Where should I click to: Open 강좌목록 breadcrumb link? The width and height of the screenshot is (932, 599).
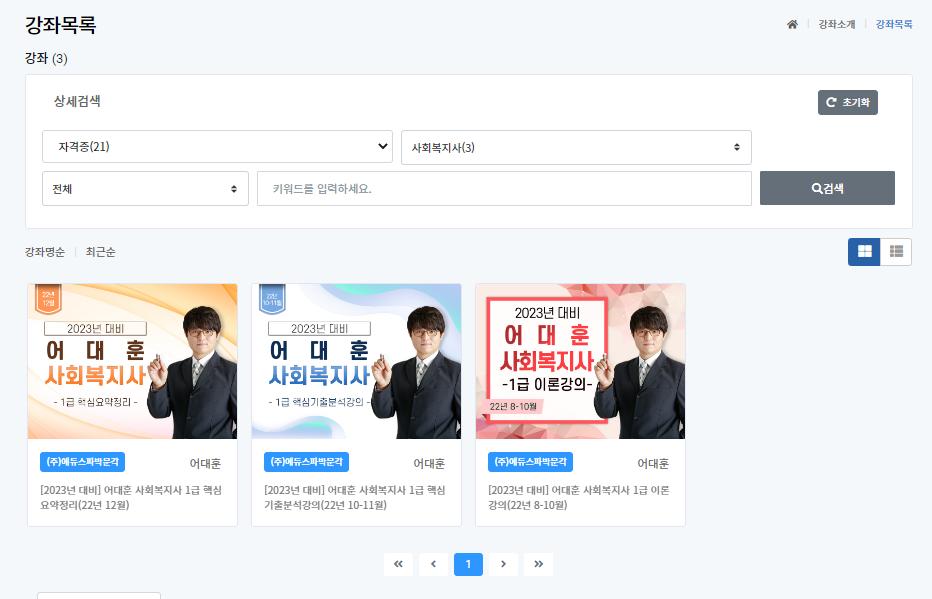pyautogui.click(x=893, y=24)
